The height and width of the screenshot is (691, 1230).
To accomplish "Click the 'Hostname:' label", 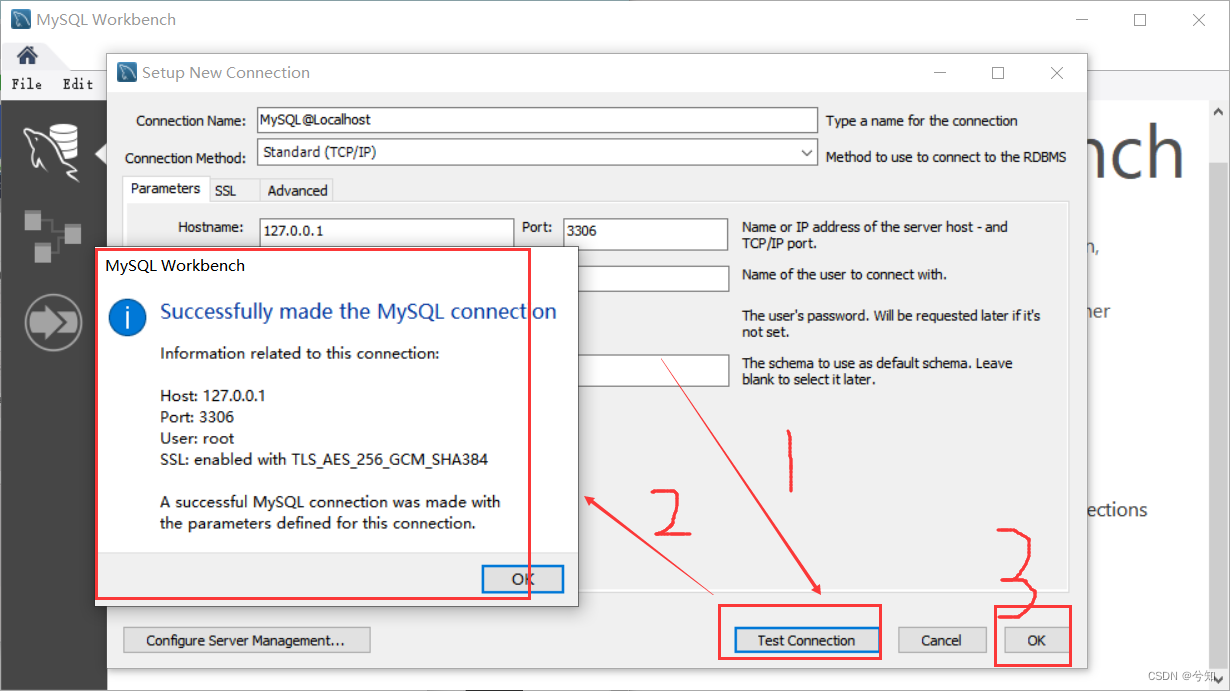I will coord(211,227).
